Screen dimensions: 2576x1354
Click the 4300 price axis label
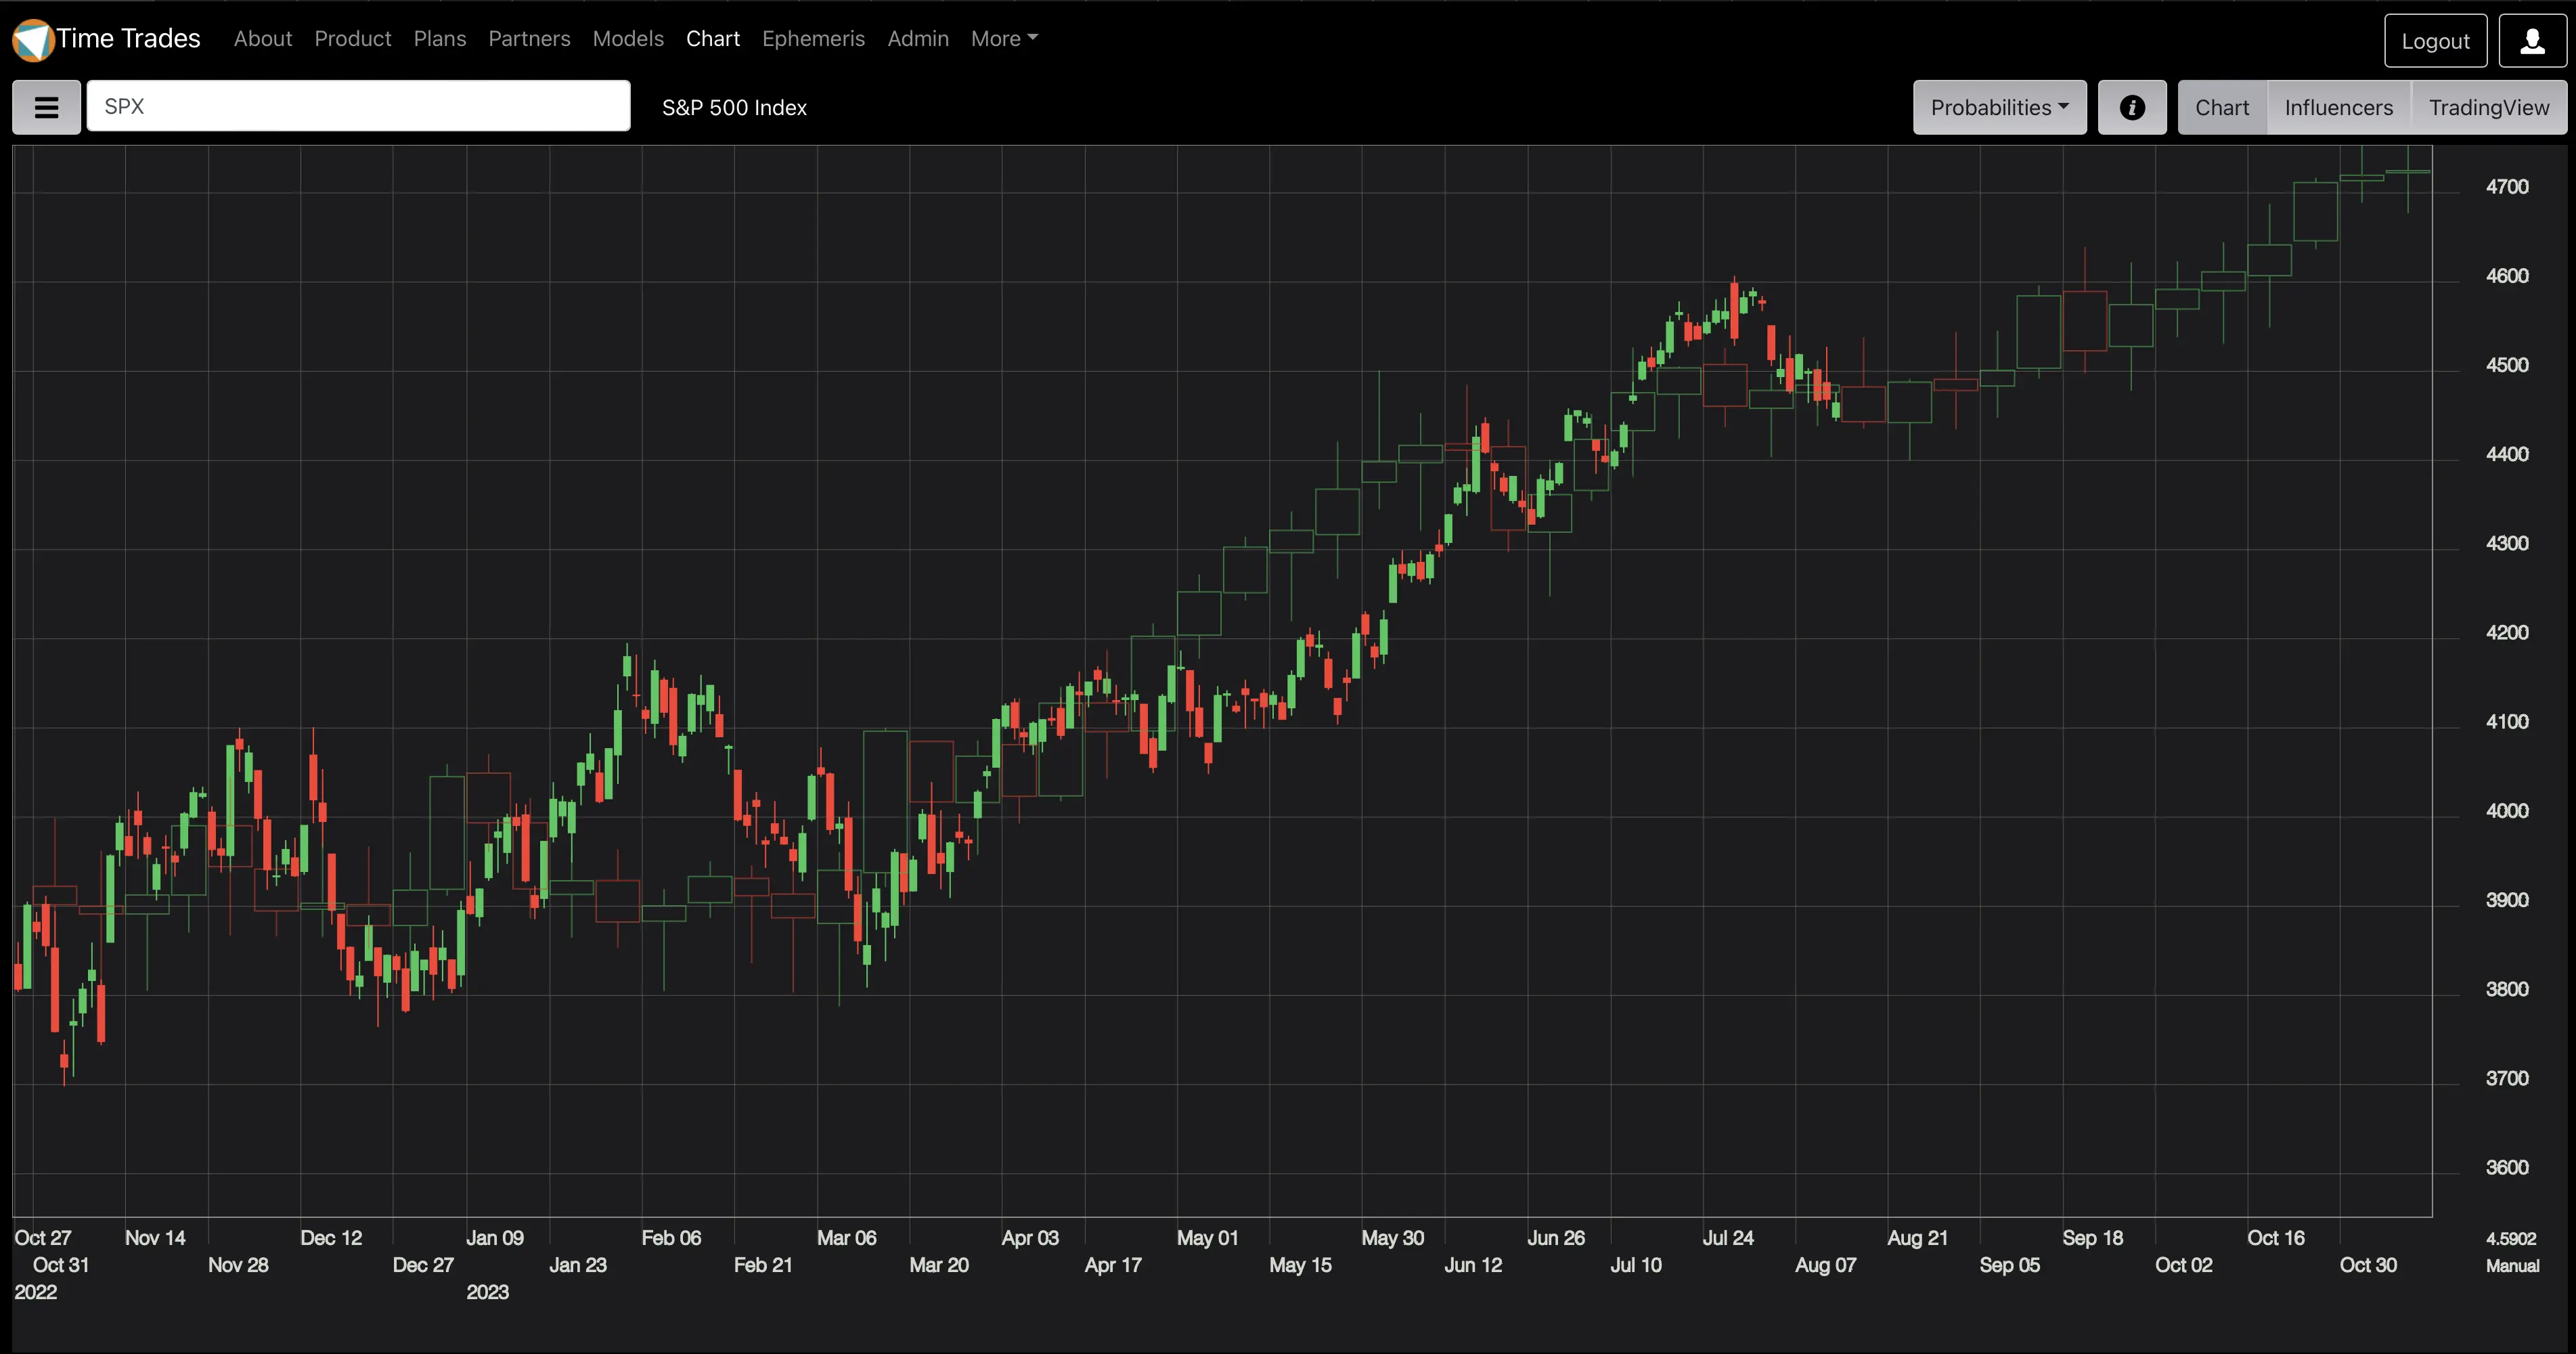(x=2507, y=543)
